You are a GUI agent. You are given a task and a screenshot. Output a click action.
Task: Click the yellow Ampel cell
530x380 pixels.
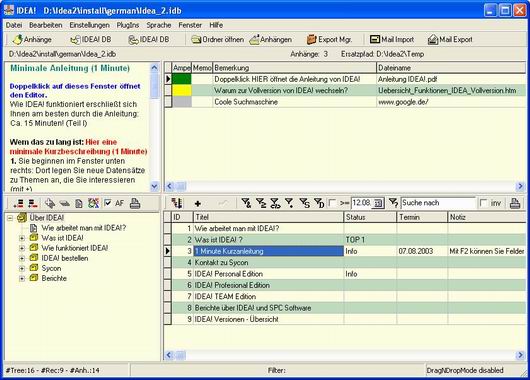[182, 91]
